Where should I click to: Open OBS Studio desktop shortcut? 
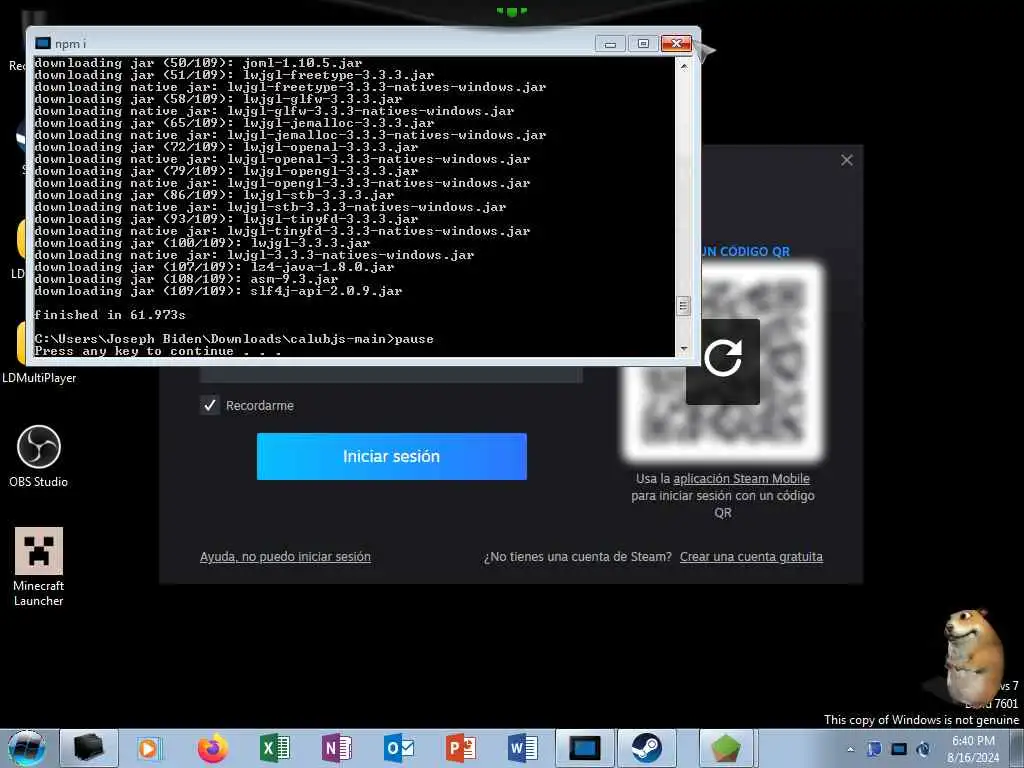[x=39, y=456]
